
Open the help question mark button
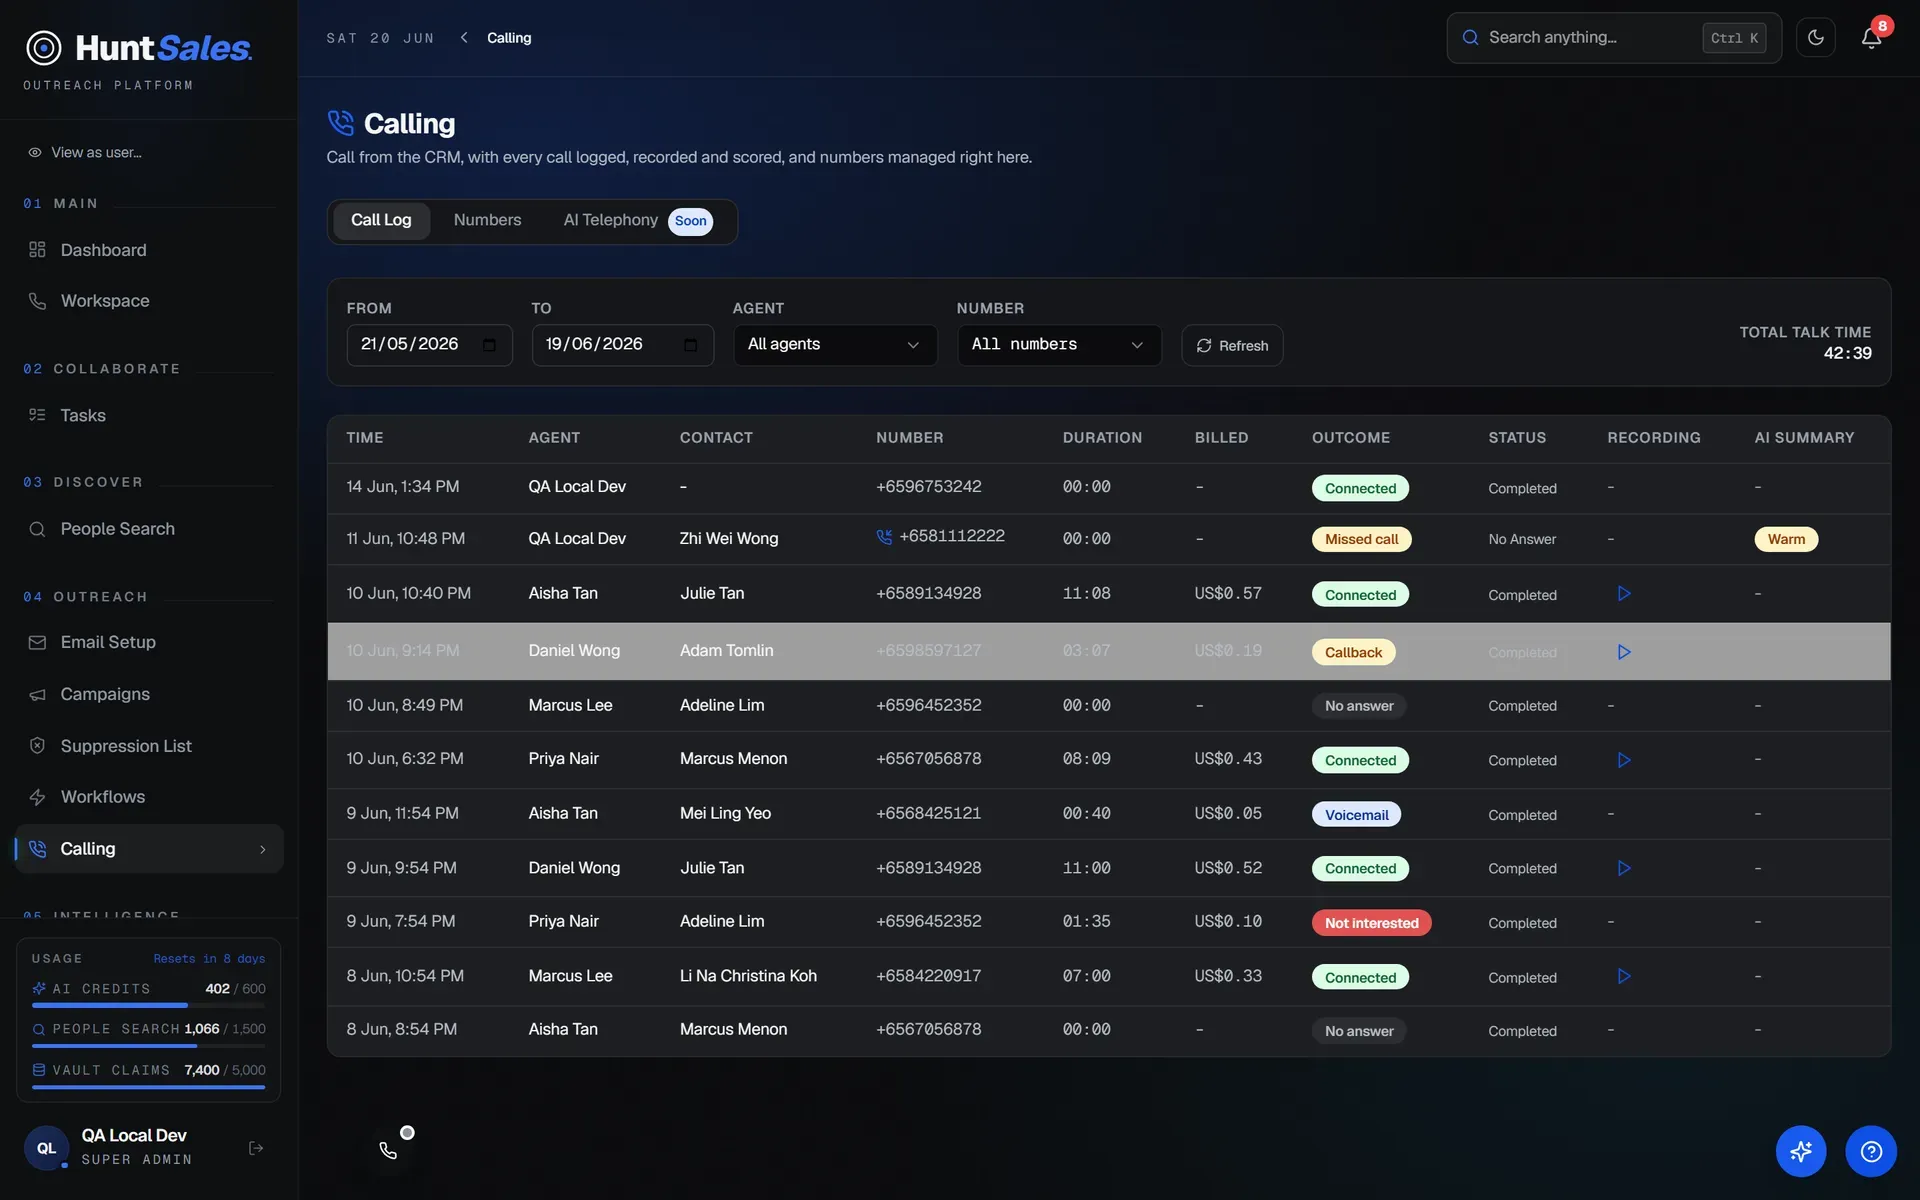[1871, 1152]
